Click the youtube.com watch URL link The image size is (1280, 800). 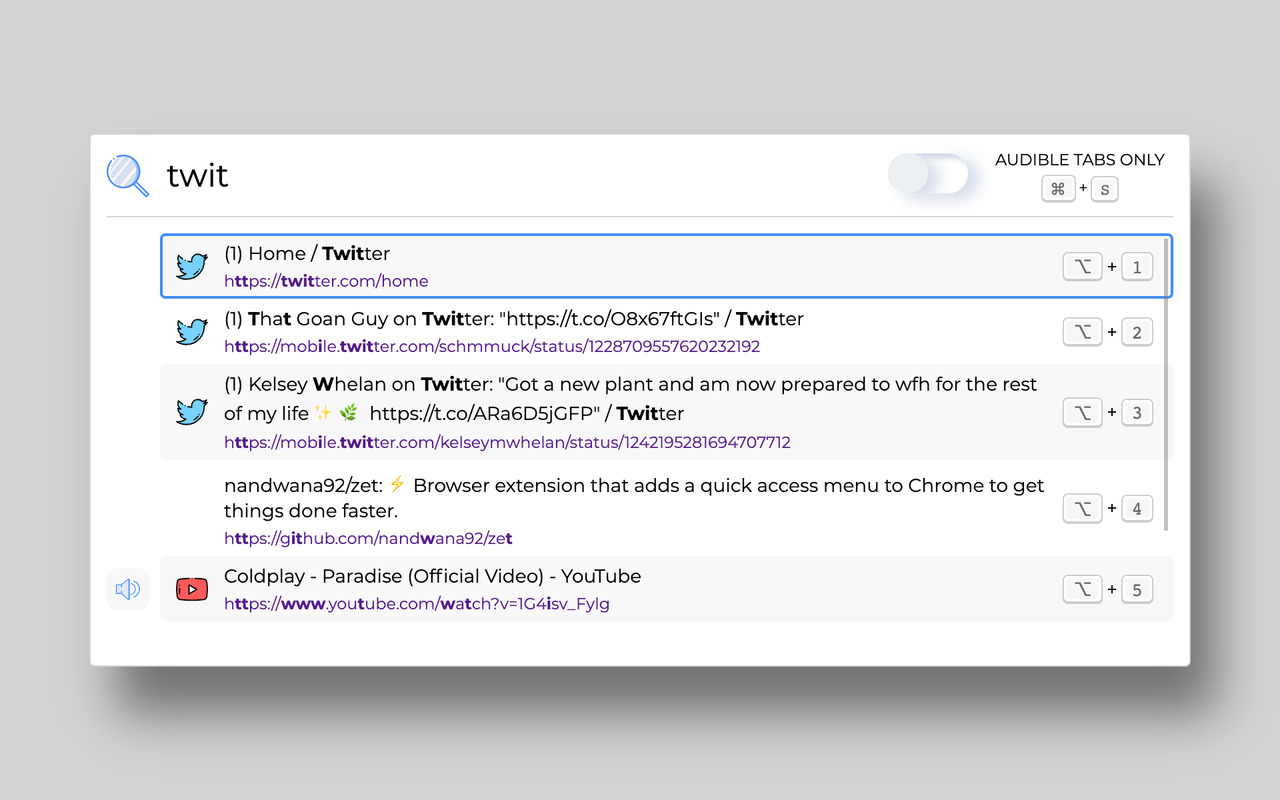(x=416, y=604)
